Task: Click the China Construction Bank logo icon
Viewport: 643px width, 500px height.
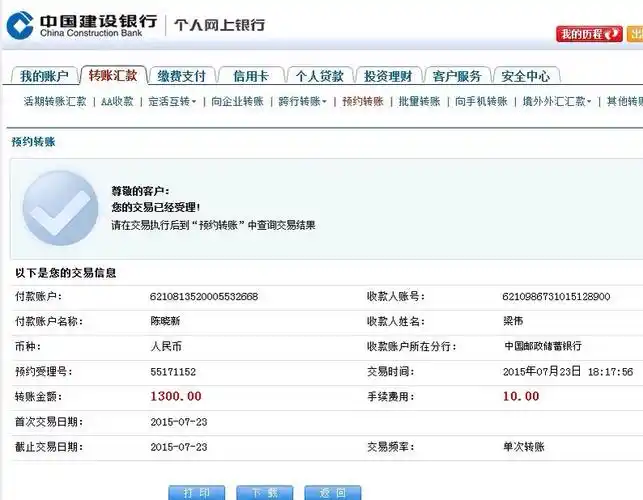Action: [x=20, y=25]
